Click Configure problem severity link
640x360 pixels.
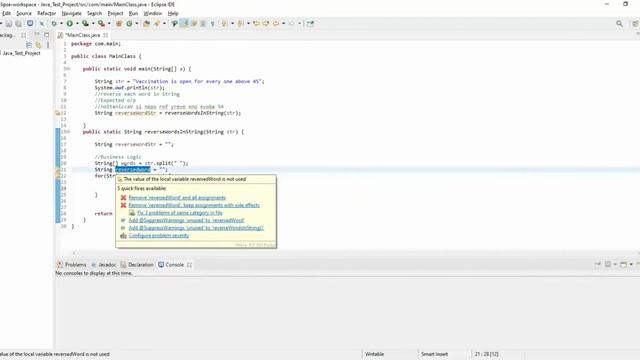point(159,236)
